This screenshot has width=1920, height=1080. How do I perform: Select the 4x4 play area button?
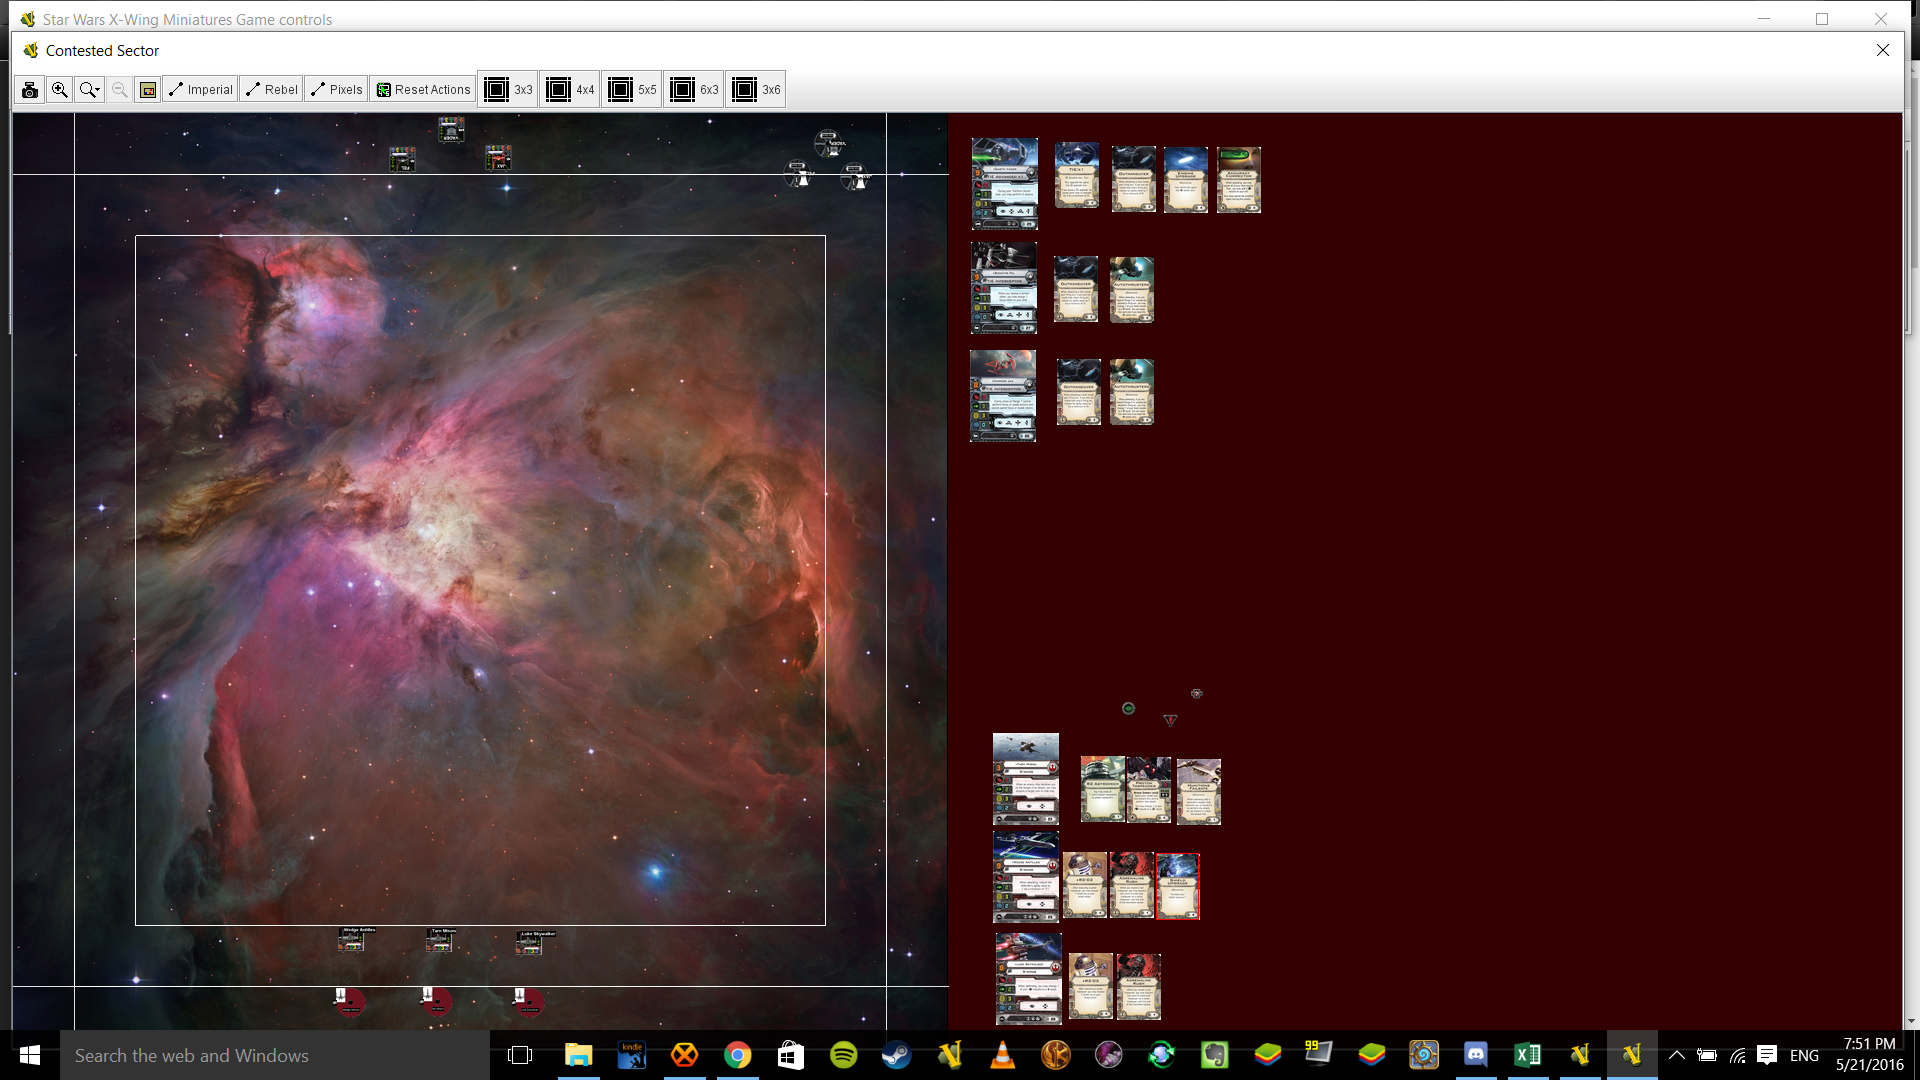tap(571, 90)
